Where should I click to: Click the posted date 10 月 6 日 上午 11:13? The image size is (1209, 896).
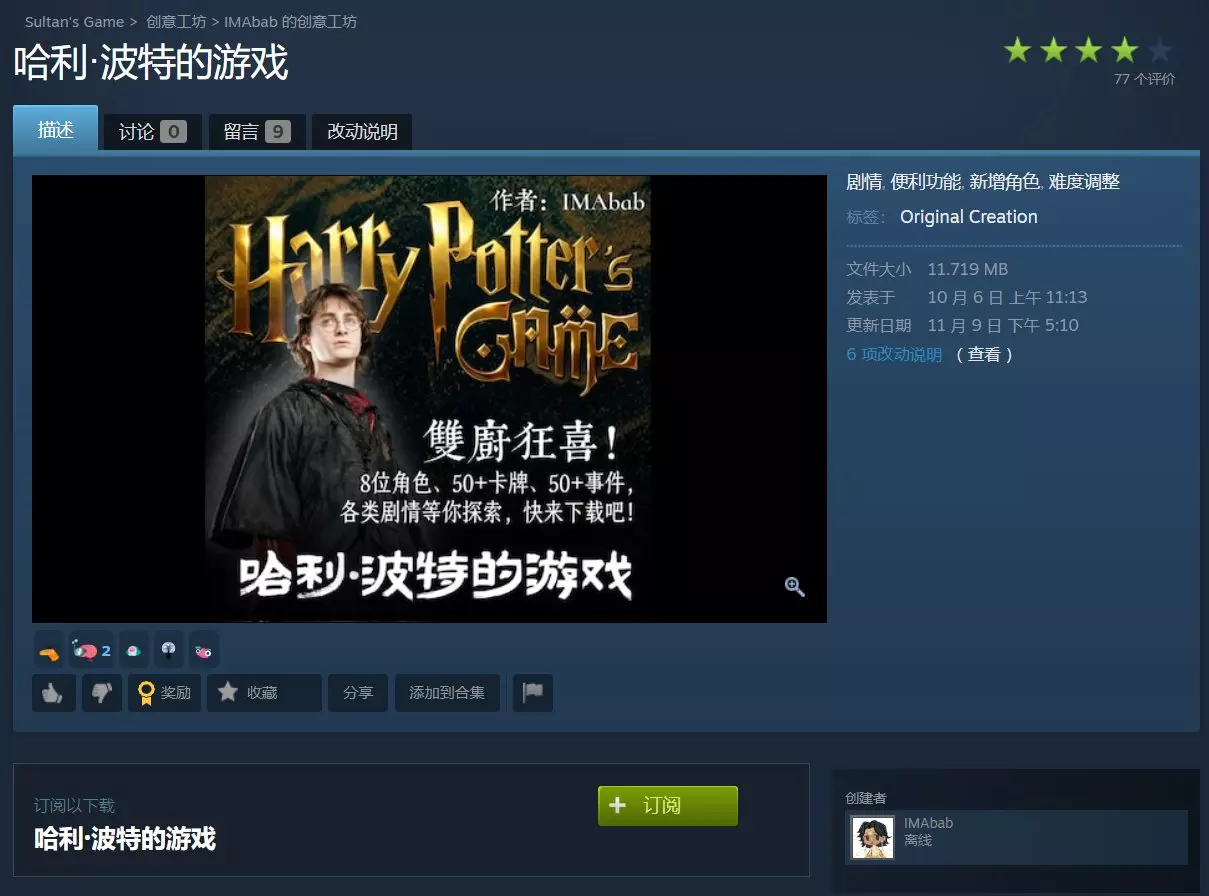[x=1007, y=297]
